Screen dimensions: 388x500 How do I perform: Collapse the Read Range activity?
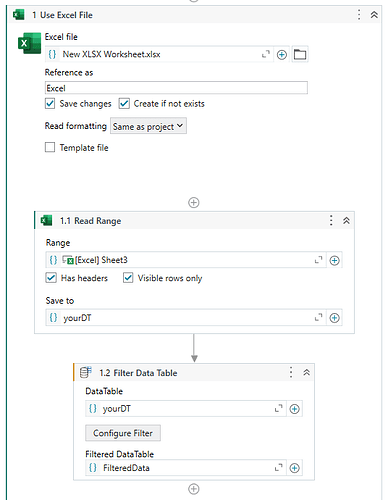pyautogui.click(x=346, y=220)
